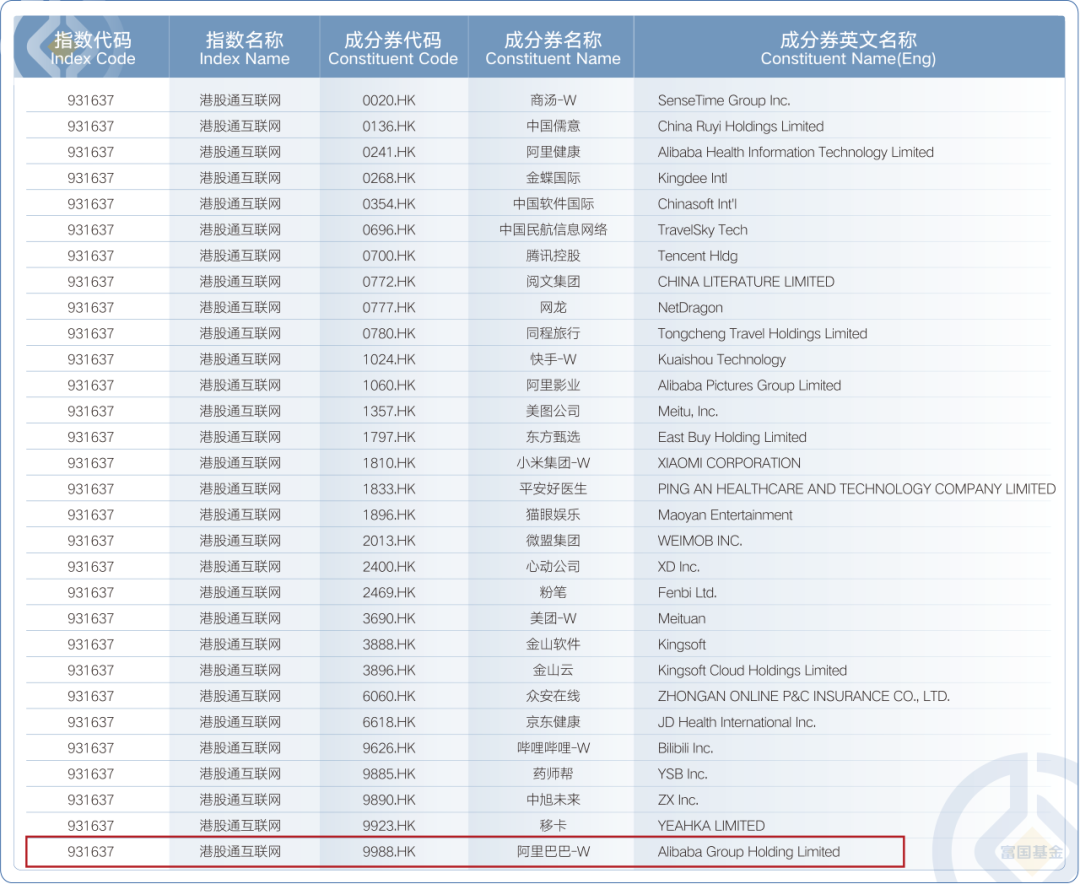Click Maoyan Entertainment cell
This screenshot has width=1080, height=884.
tap(725, 515)
